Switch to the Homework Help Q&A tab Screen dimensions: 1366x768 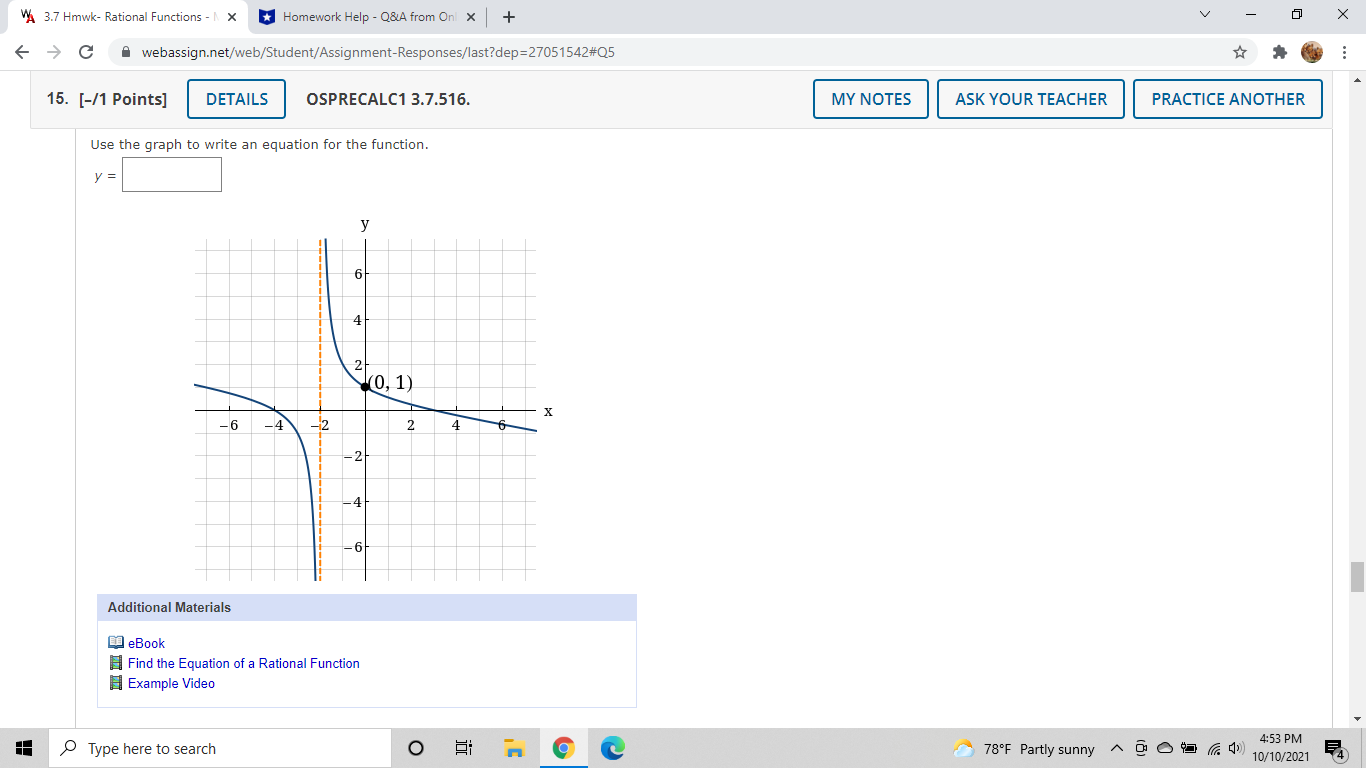point(360,16)
